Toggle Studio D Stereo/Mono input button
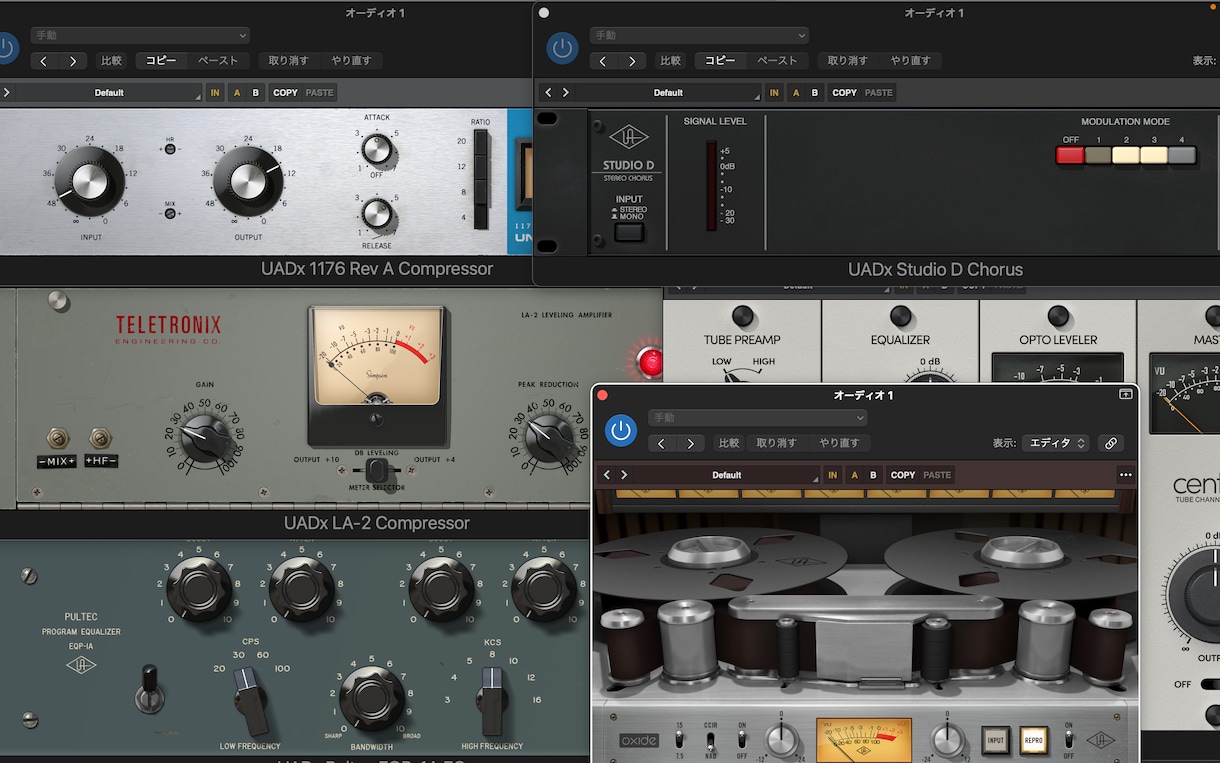Viewport: 1220px width, 763px height. point(629,233)
